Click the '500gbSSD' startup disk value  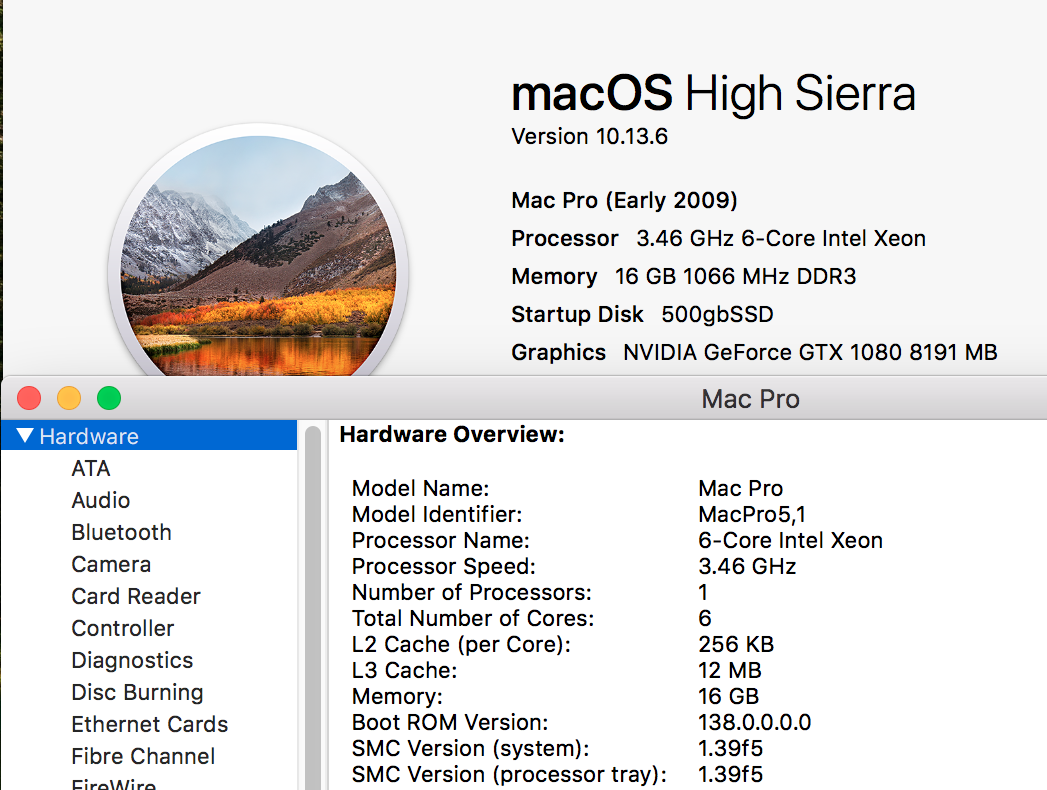(718, 315)
